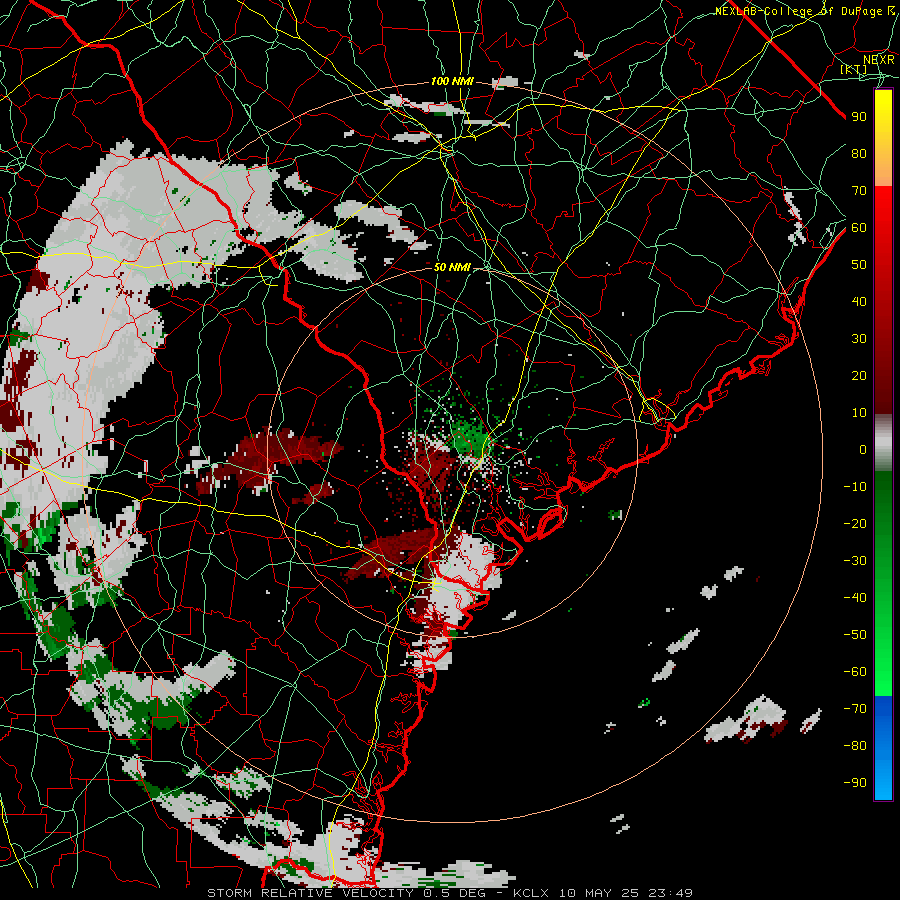Click the 30 knot label on color scale
Screen dimensions: 900x900
(x=859, y=339)
